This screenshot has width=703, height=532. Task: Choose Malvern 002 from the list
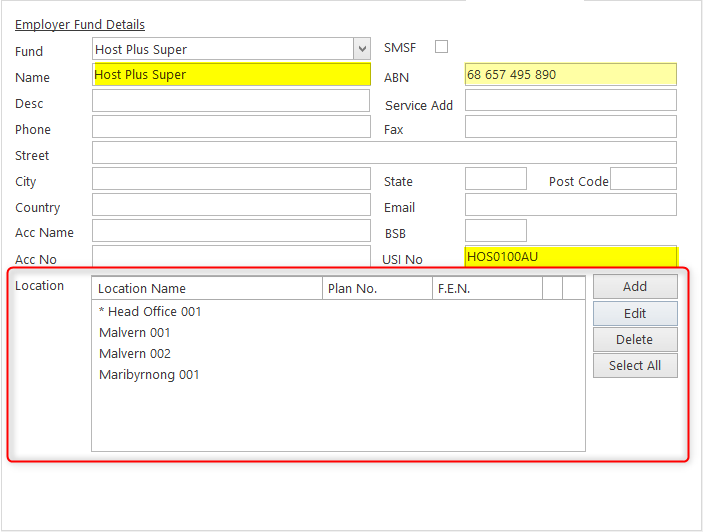coord(135,354)
